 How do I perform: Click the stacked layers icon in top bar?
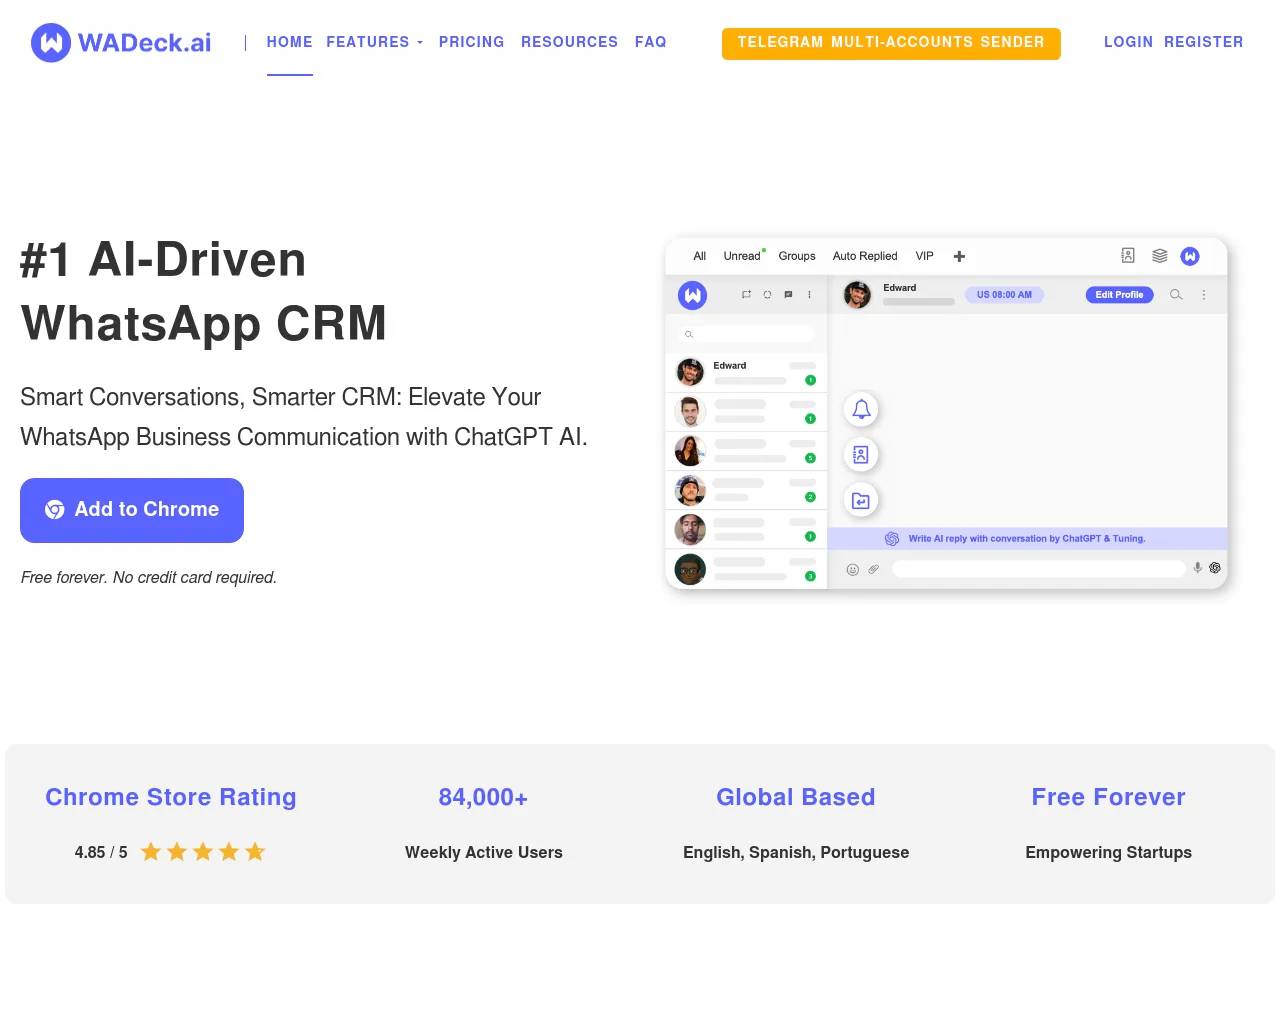pos(1160,256)
